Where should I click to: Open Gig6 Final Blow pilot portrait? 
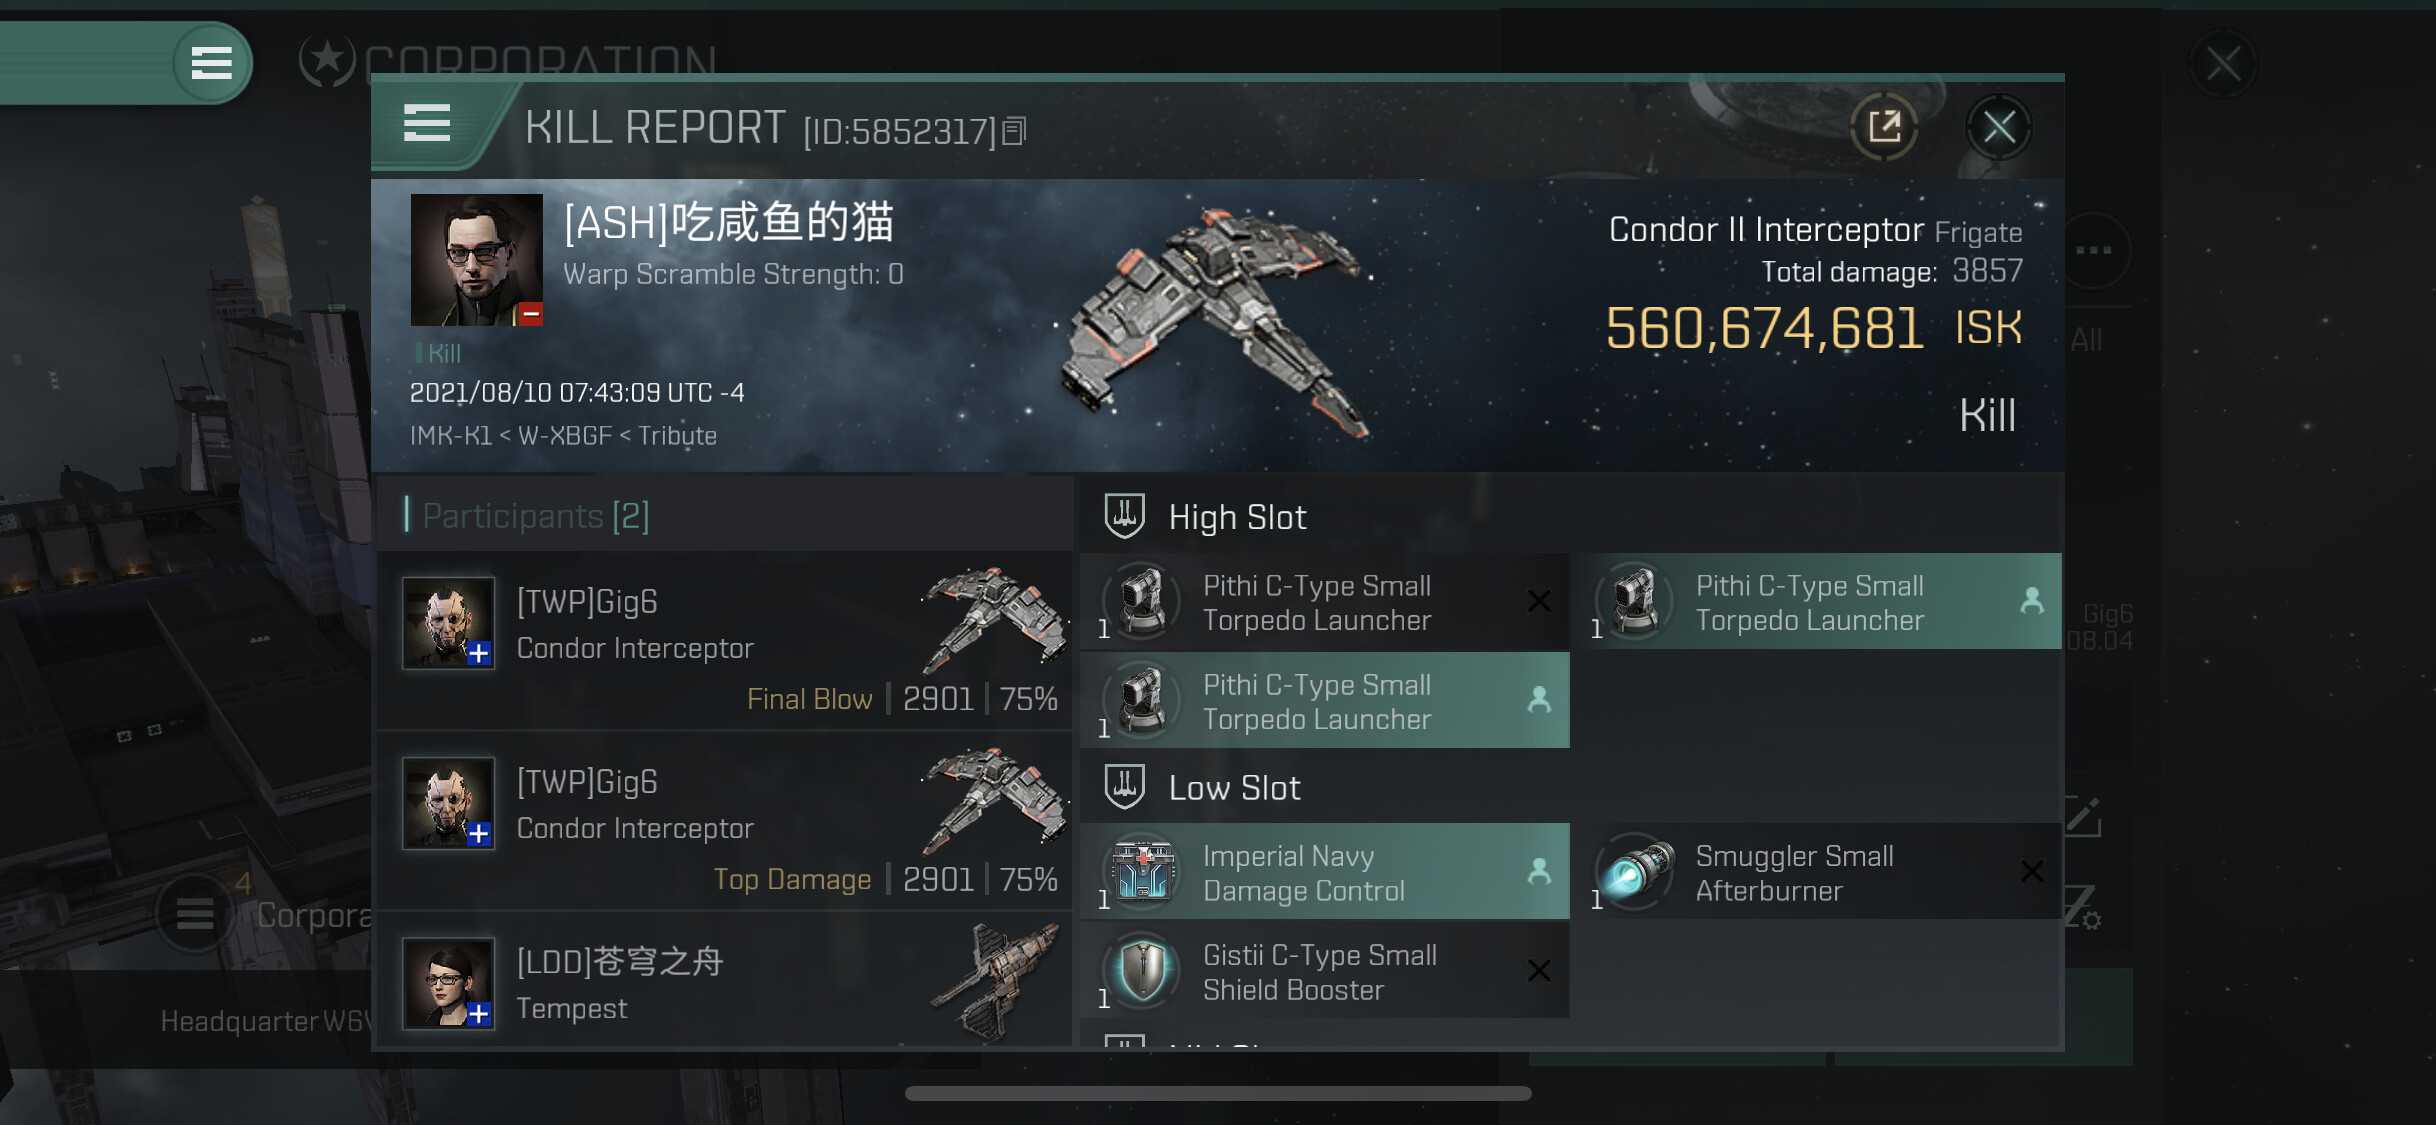point(448,622)
